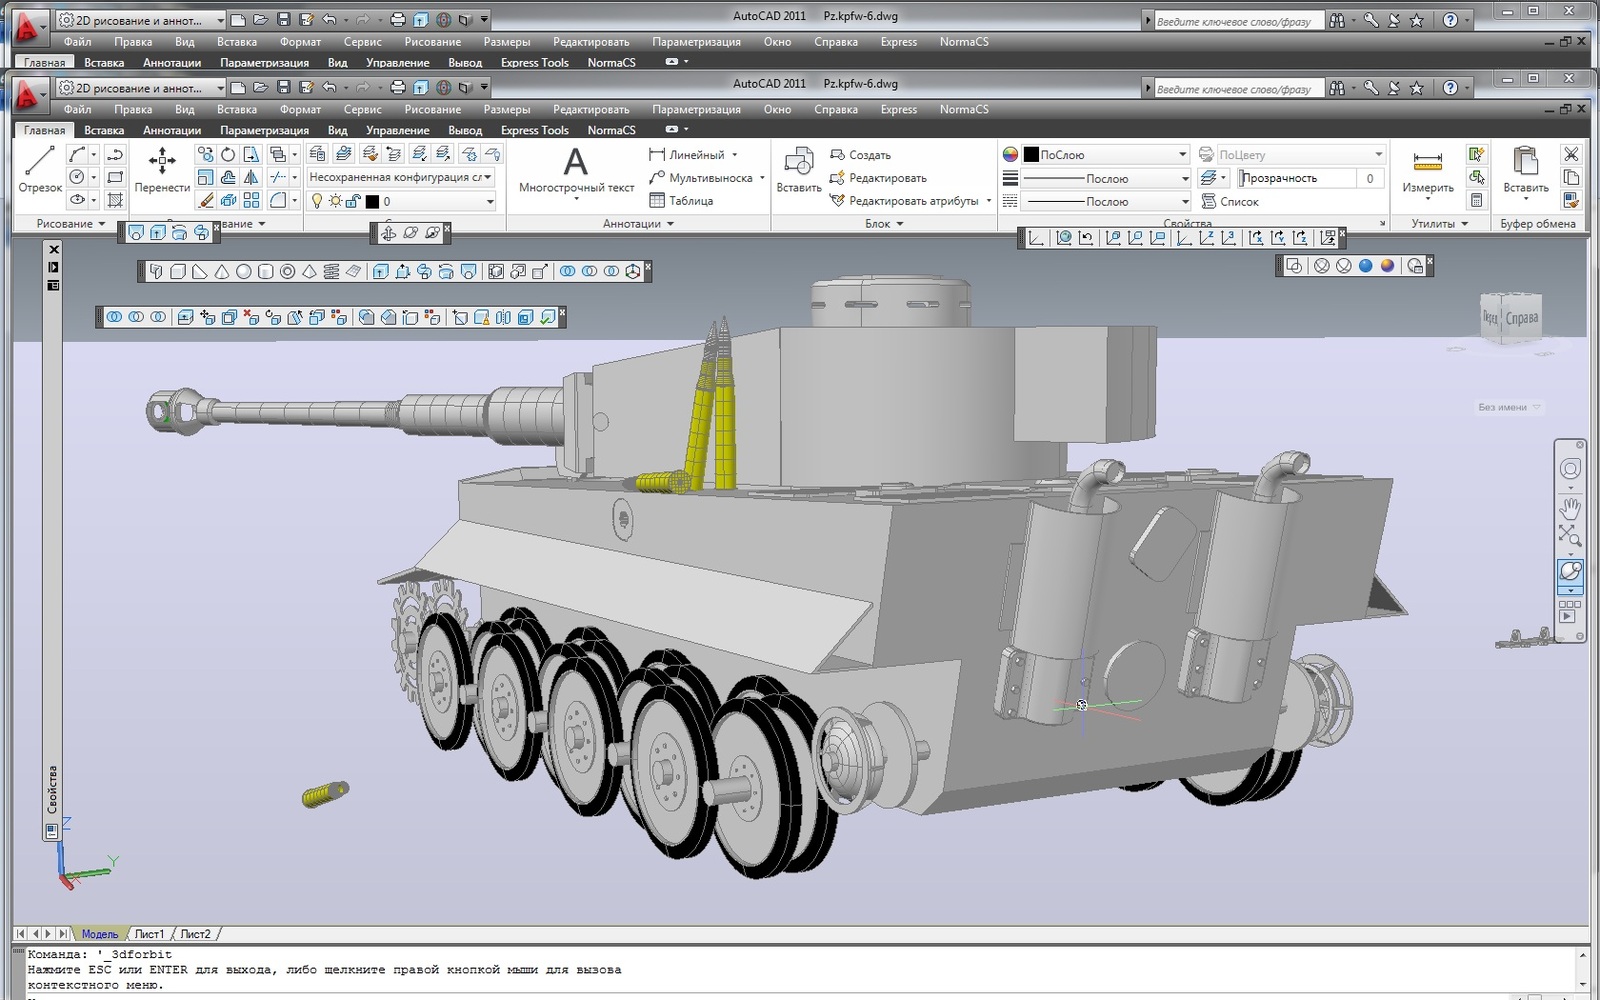
Task: Click the binoculars search icon
Action: coord(1337,88)
